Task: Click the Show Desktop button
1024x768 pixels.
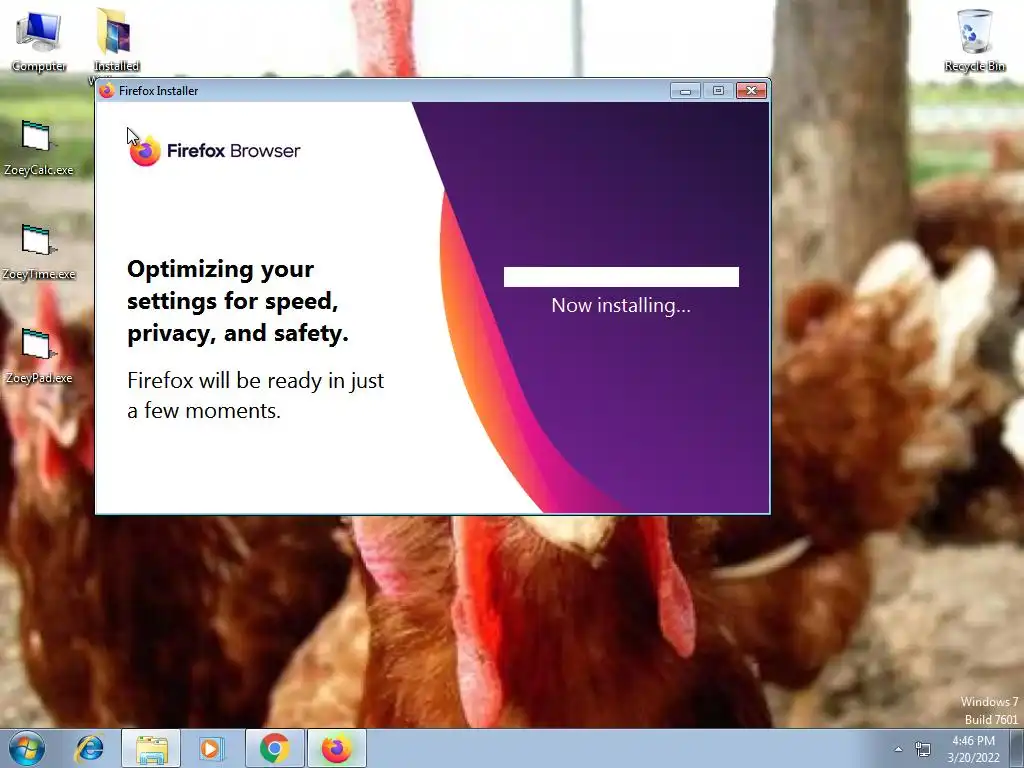Action: (1017, 748)
